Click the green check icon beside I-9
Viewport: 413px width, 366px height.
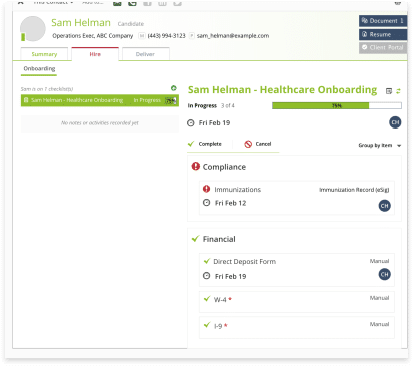coord(207,325)
